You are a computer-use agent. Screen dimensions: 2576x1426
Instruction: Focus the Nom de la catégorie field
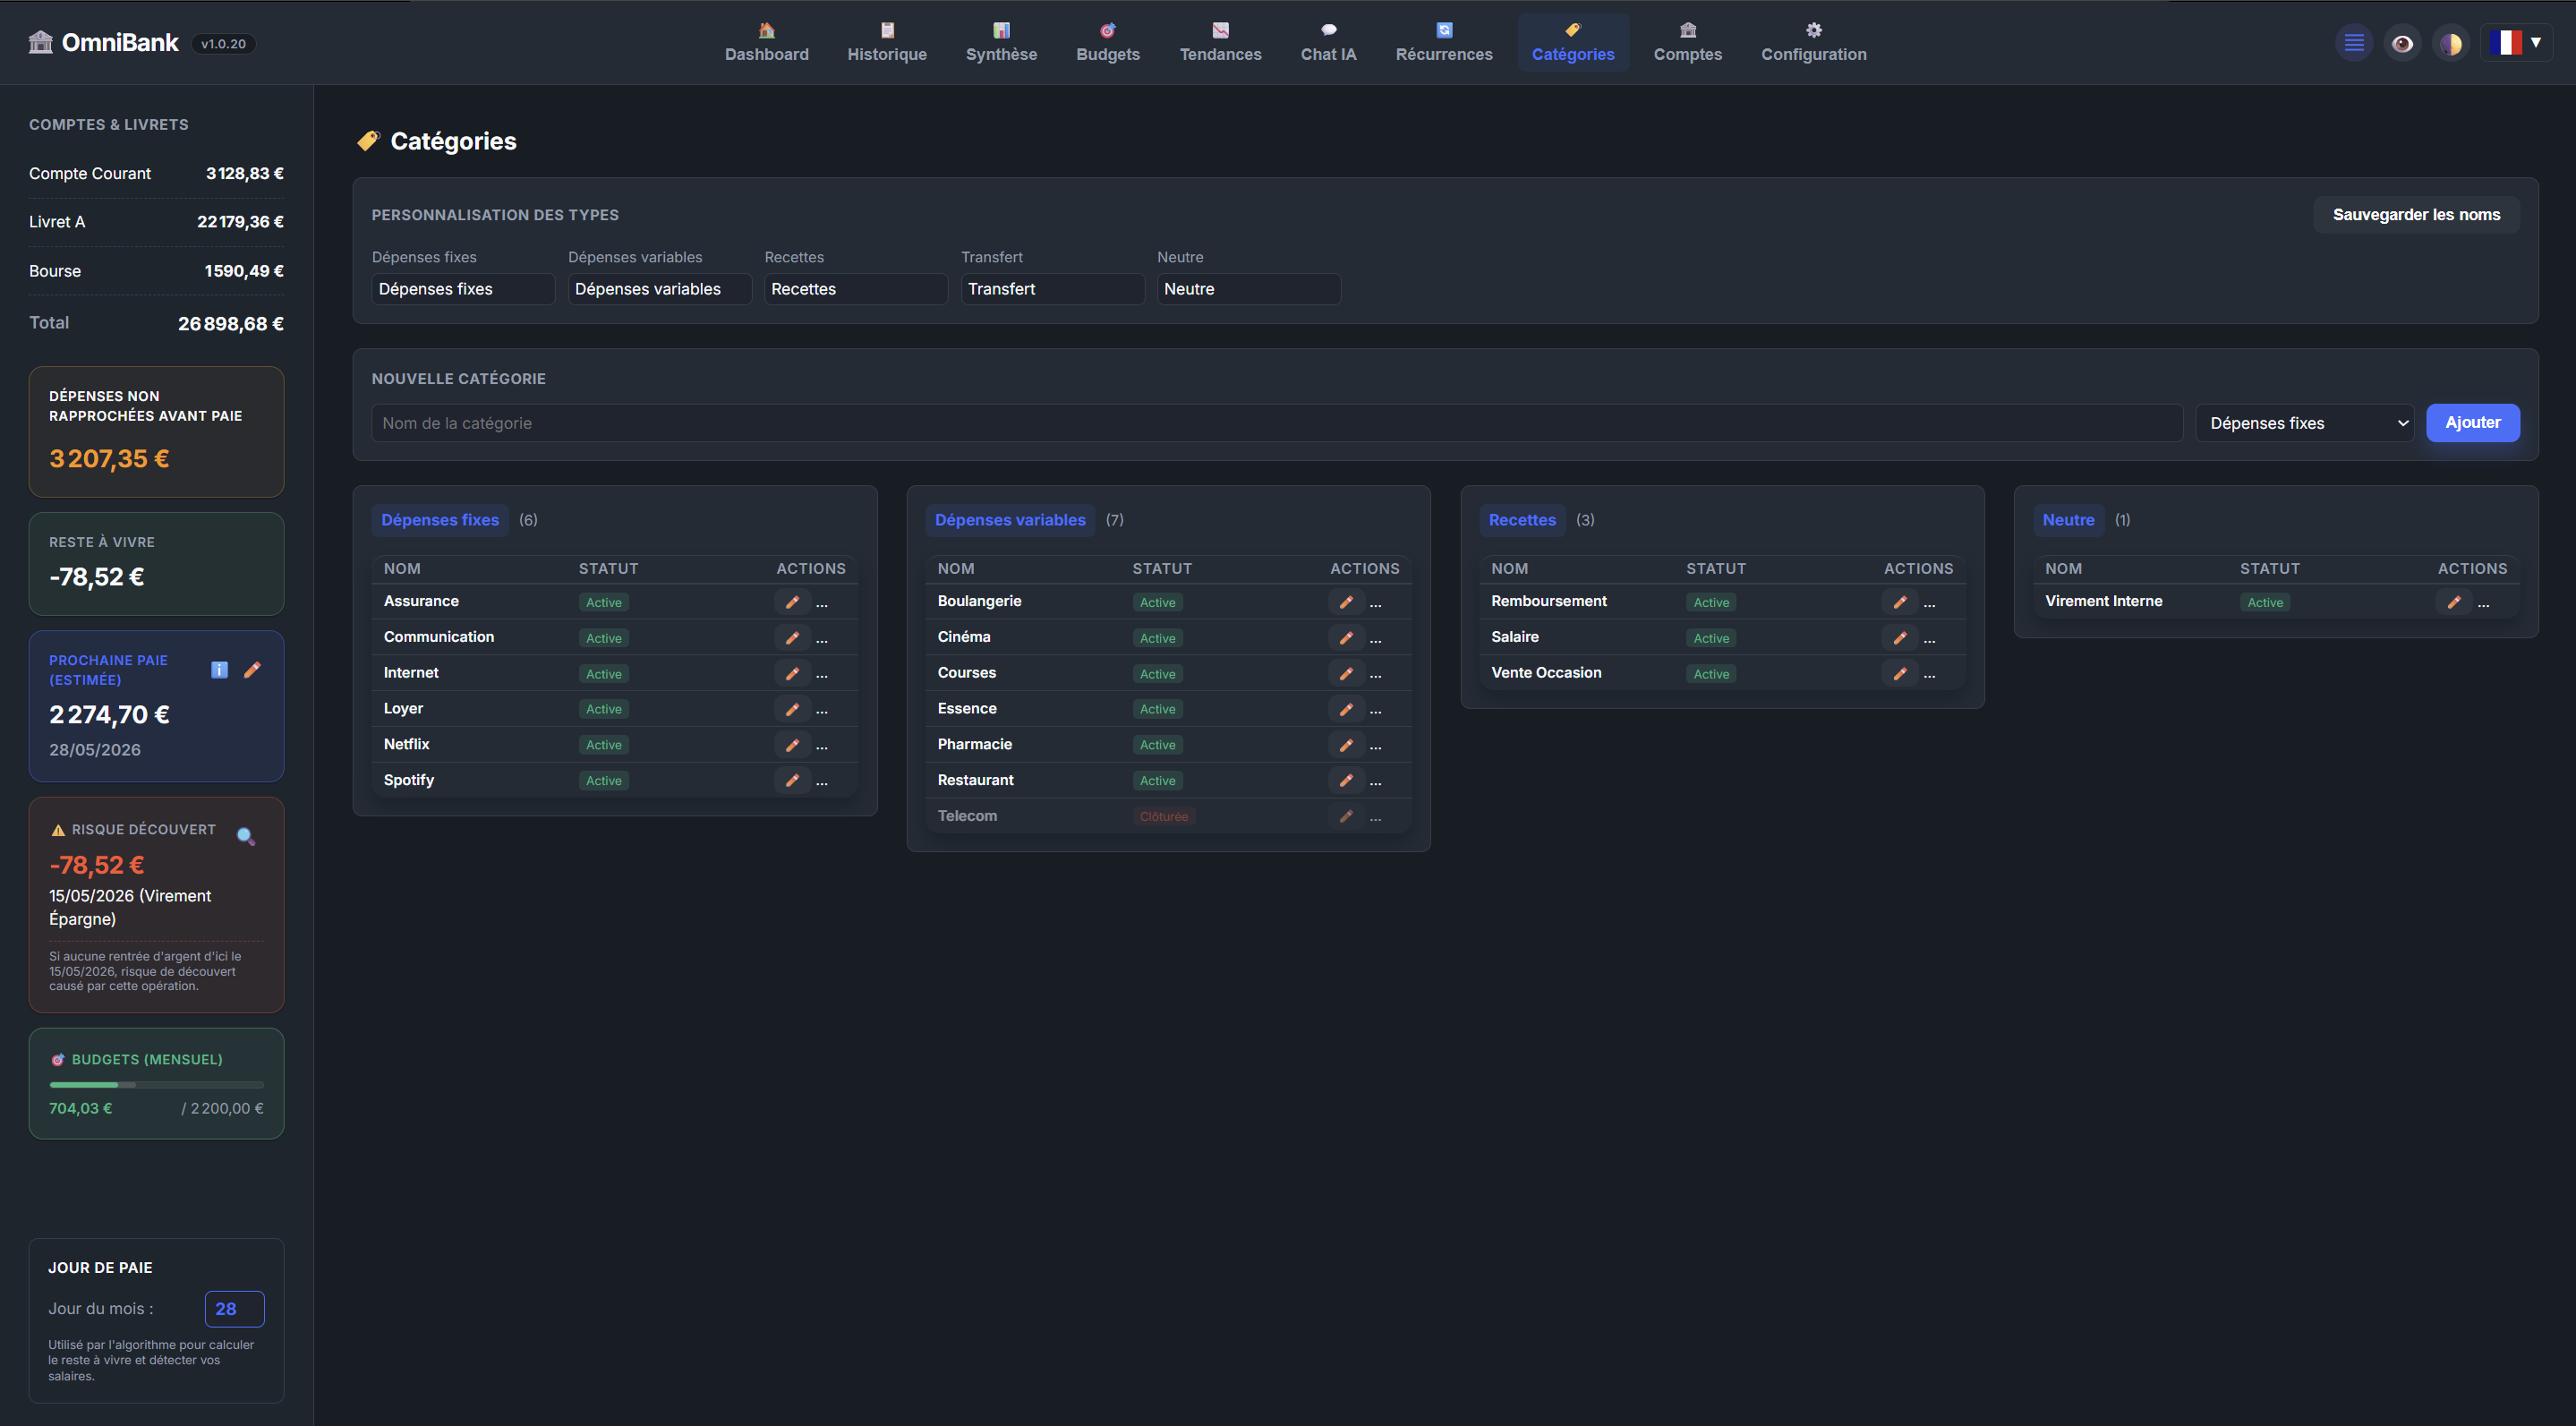1277,423
